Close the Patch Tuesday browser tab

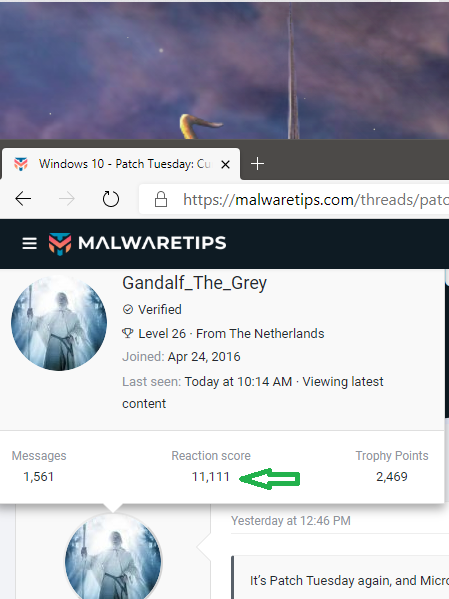(x=225, y=165)
